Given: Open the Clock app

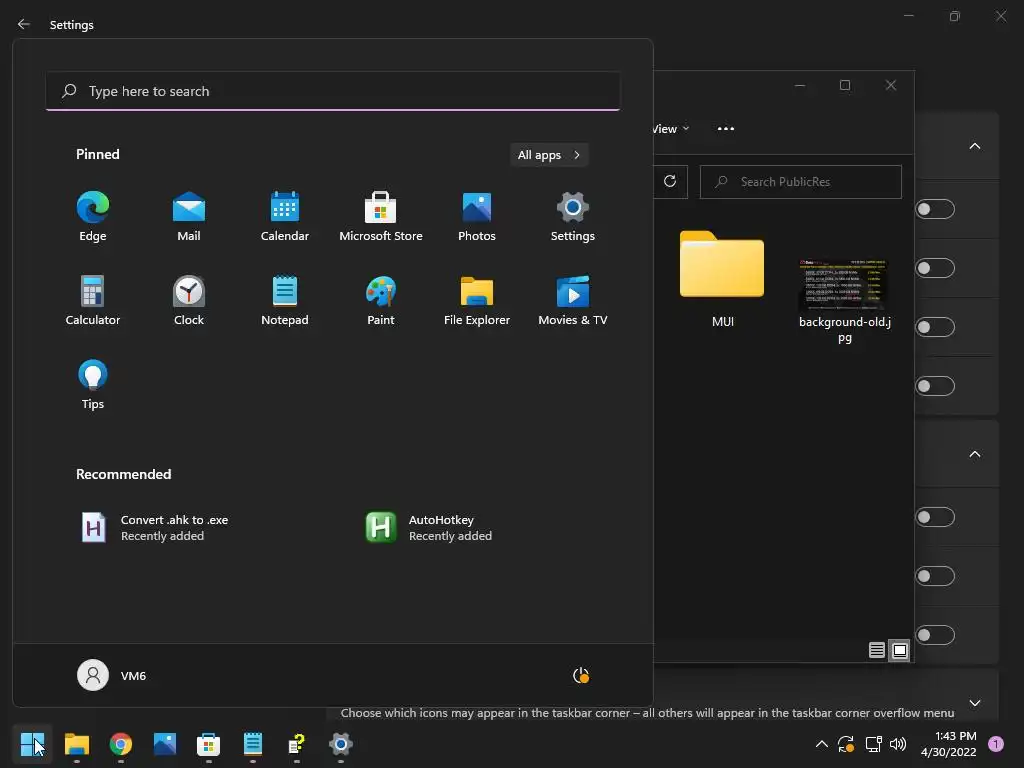Looking at the screenshot, I should [189, 301].
